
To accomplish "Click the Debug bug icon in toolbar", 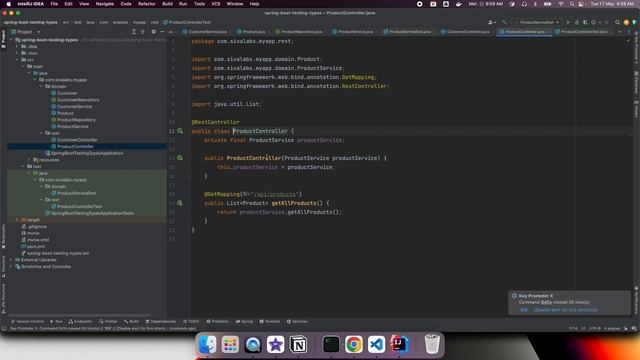I will pyautogui.click(x=577, y=22).
